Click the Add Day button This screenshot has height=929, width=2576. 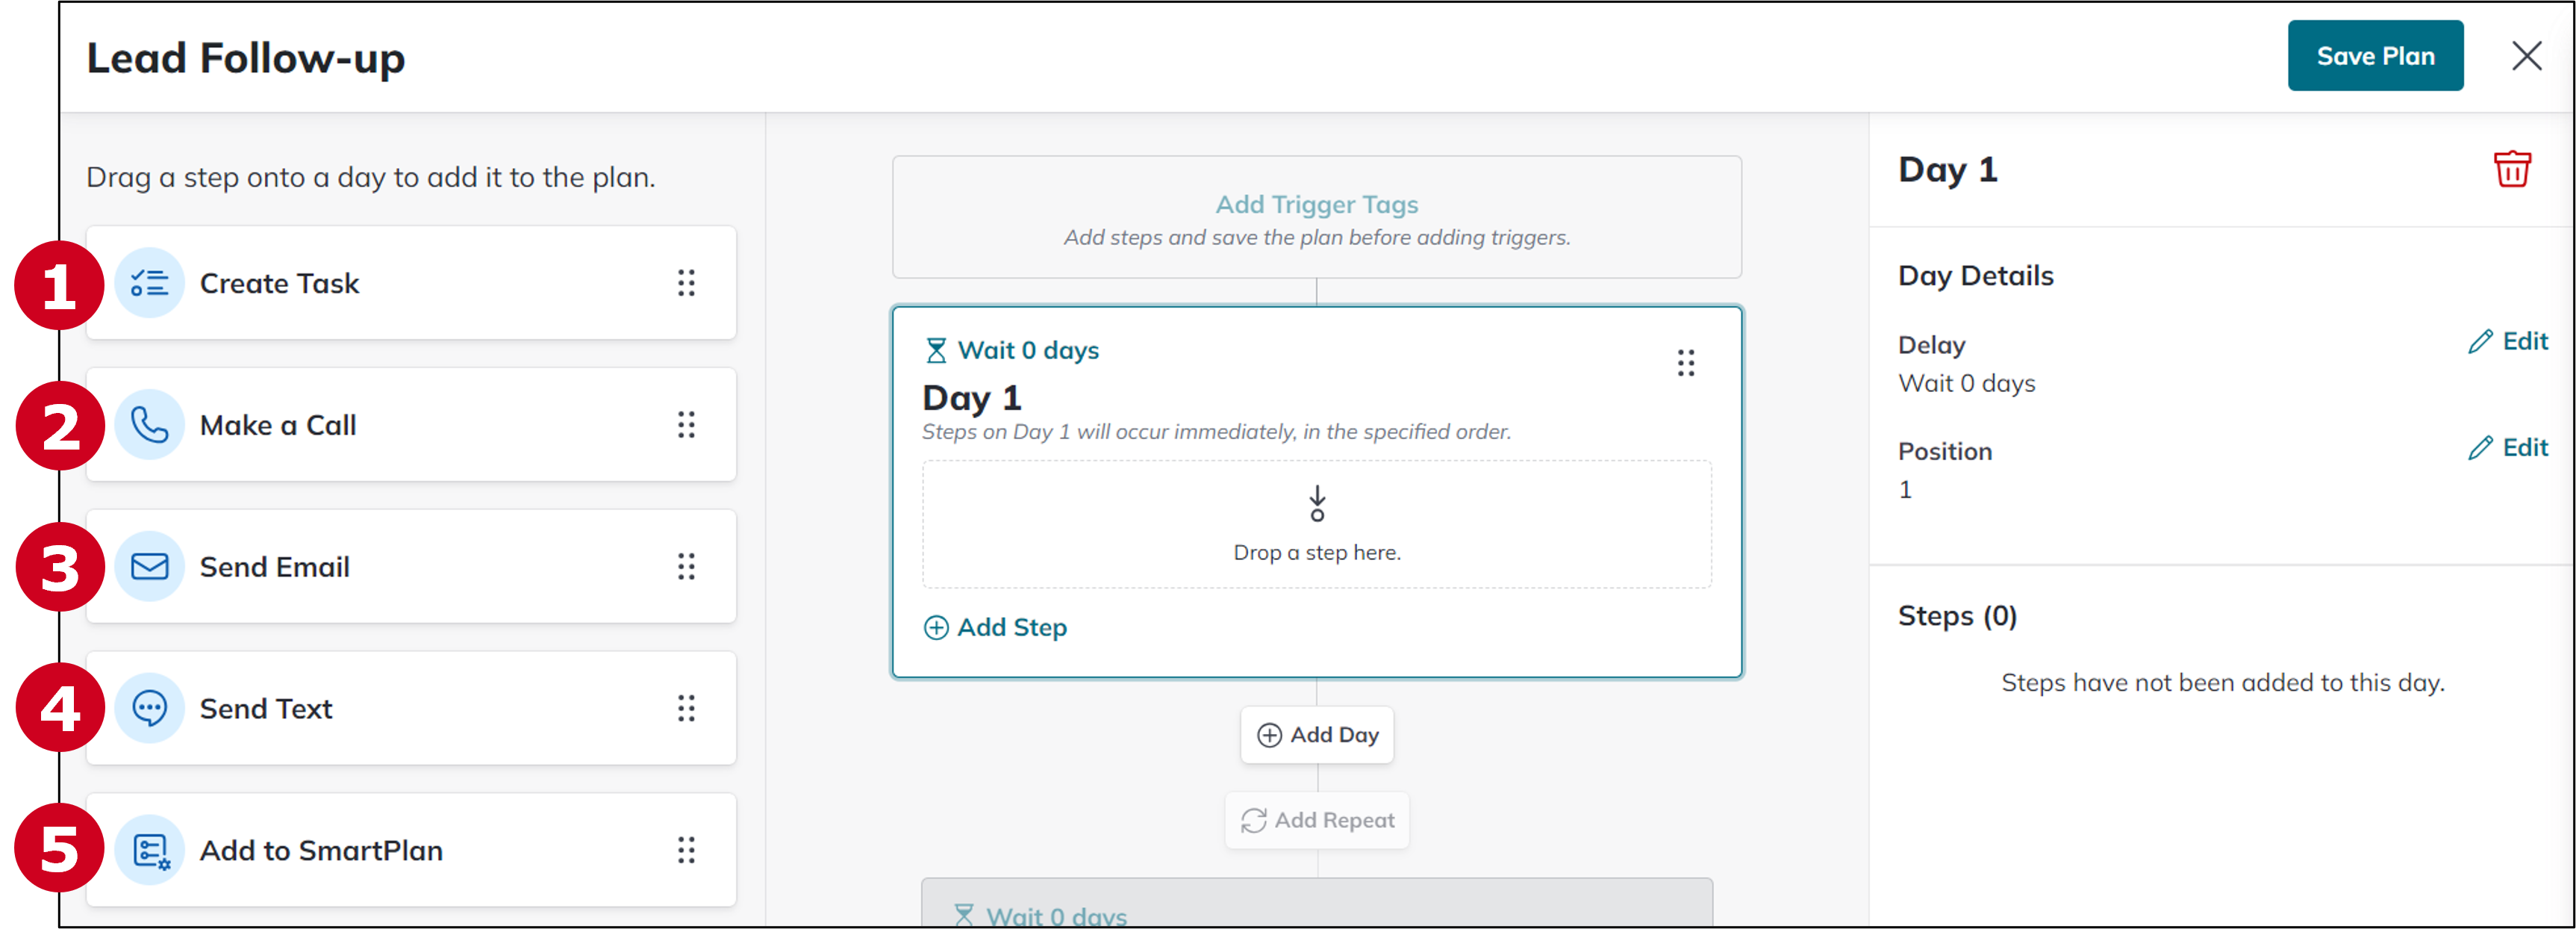tap(1317, 735)
